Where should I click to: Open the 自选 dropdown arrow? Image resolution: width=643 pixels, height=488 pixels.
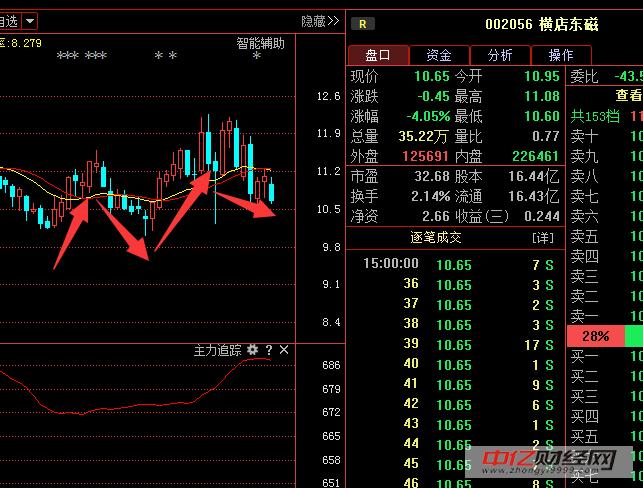(31, 20)
